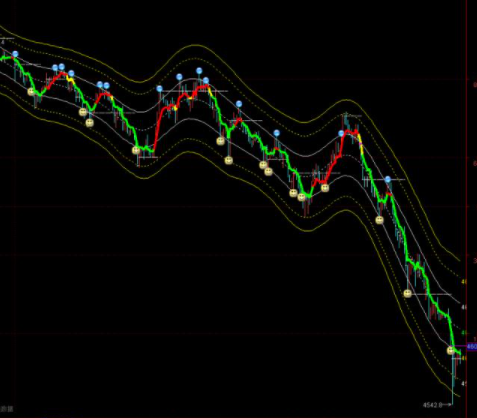
Task: Click smiley marker where big red rally begins
Action: (x=136, y=150)
